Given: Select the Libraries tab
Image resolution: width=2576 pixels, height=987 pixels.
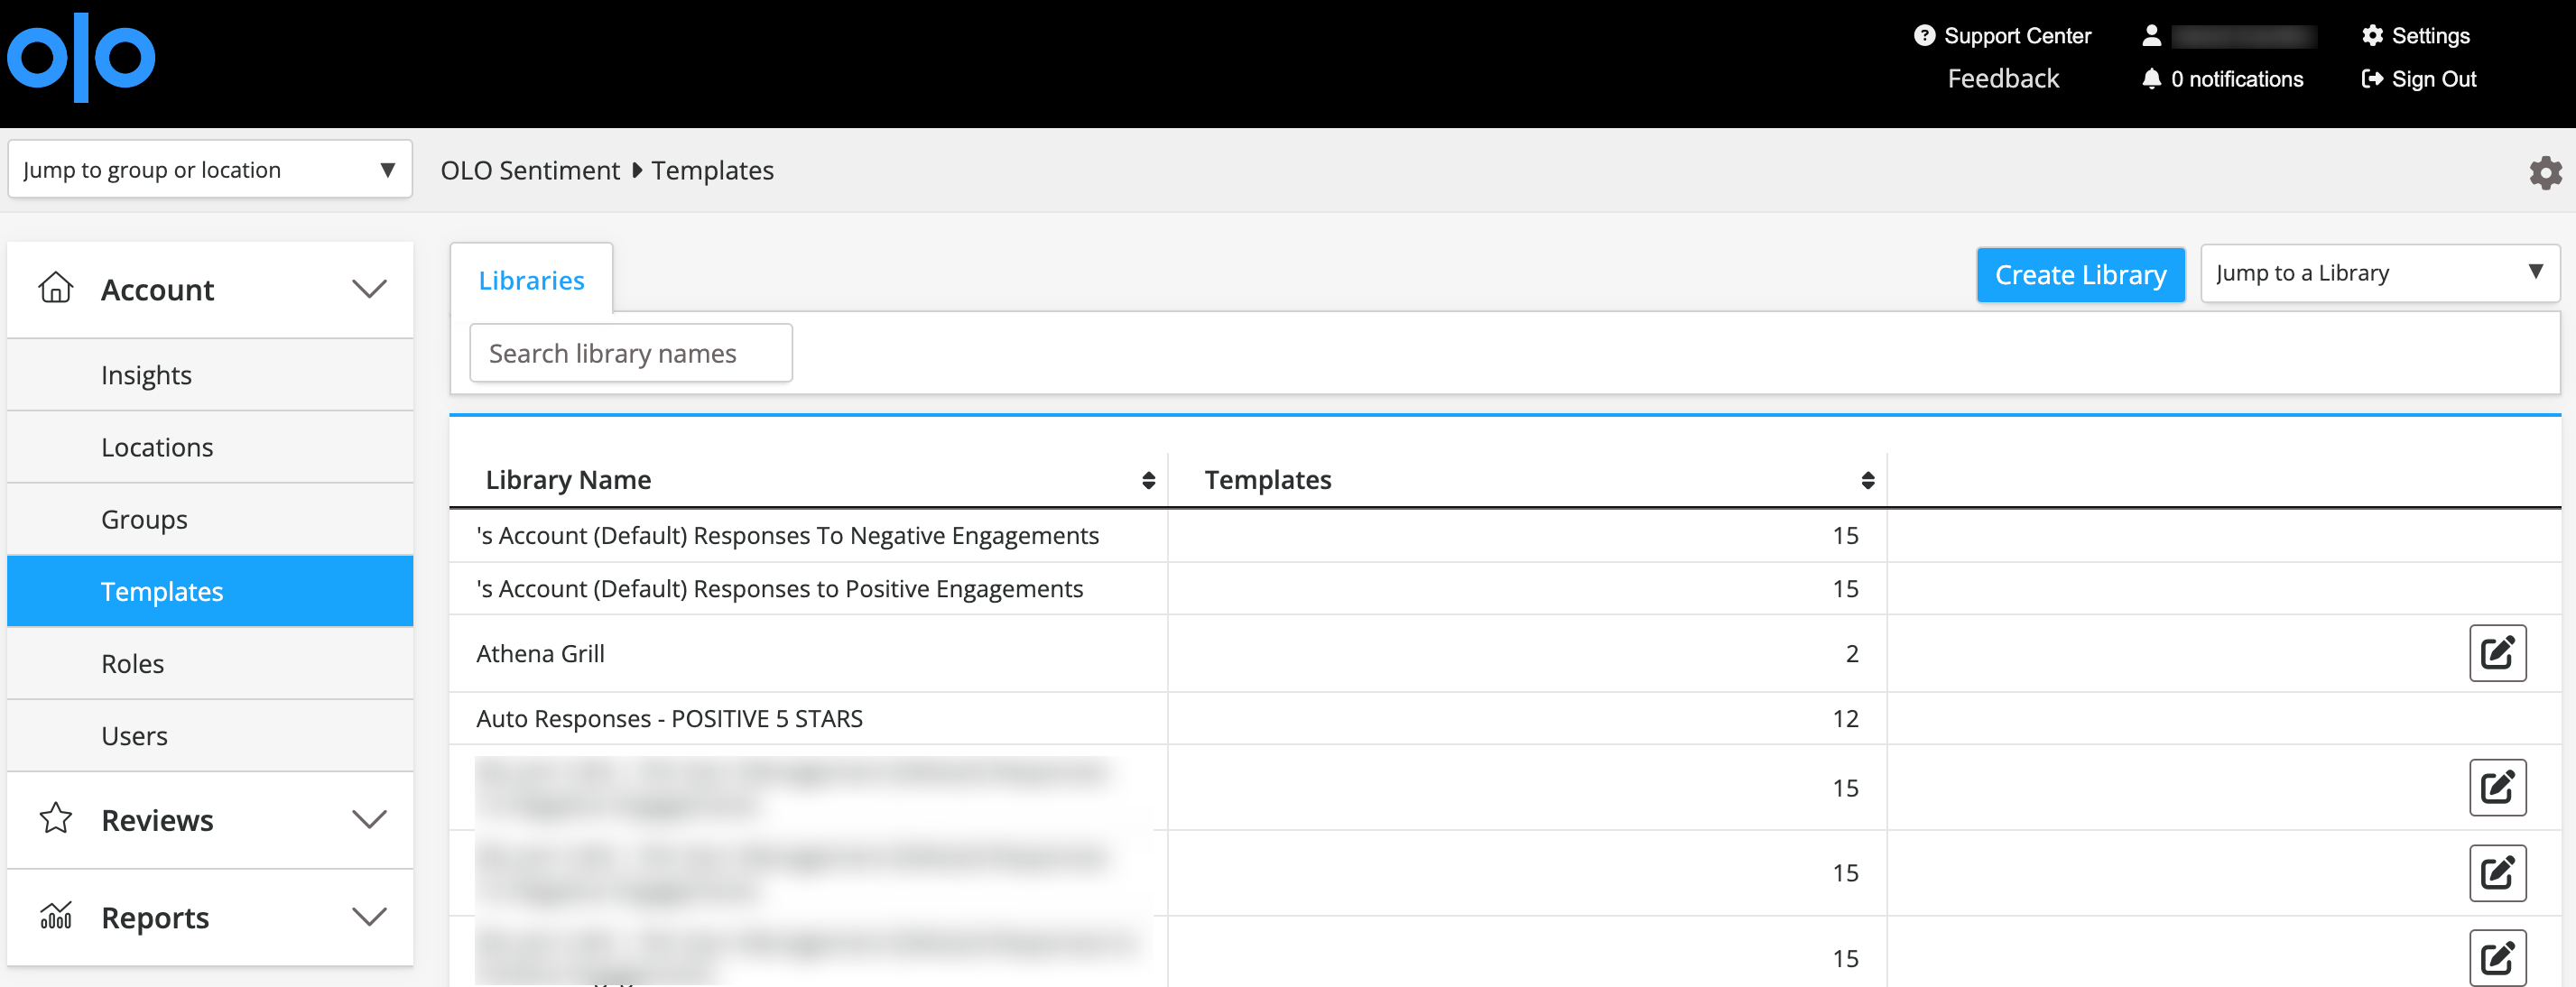Looking at the screenshot, I should coord(531,280).
